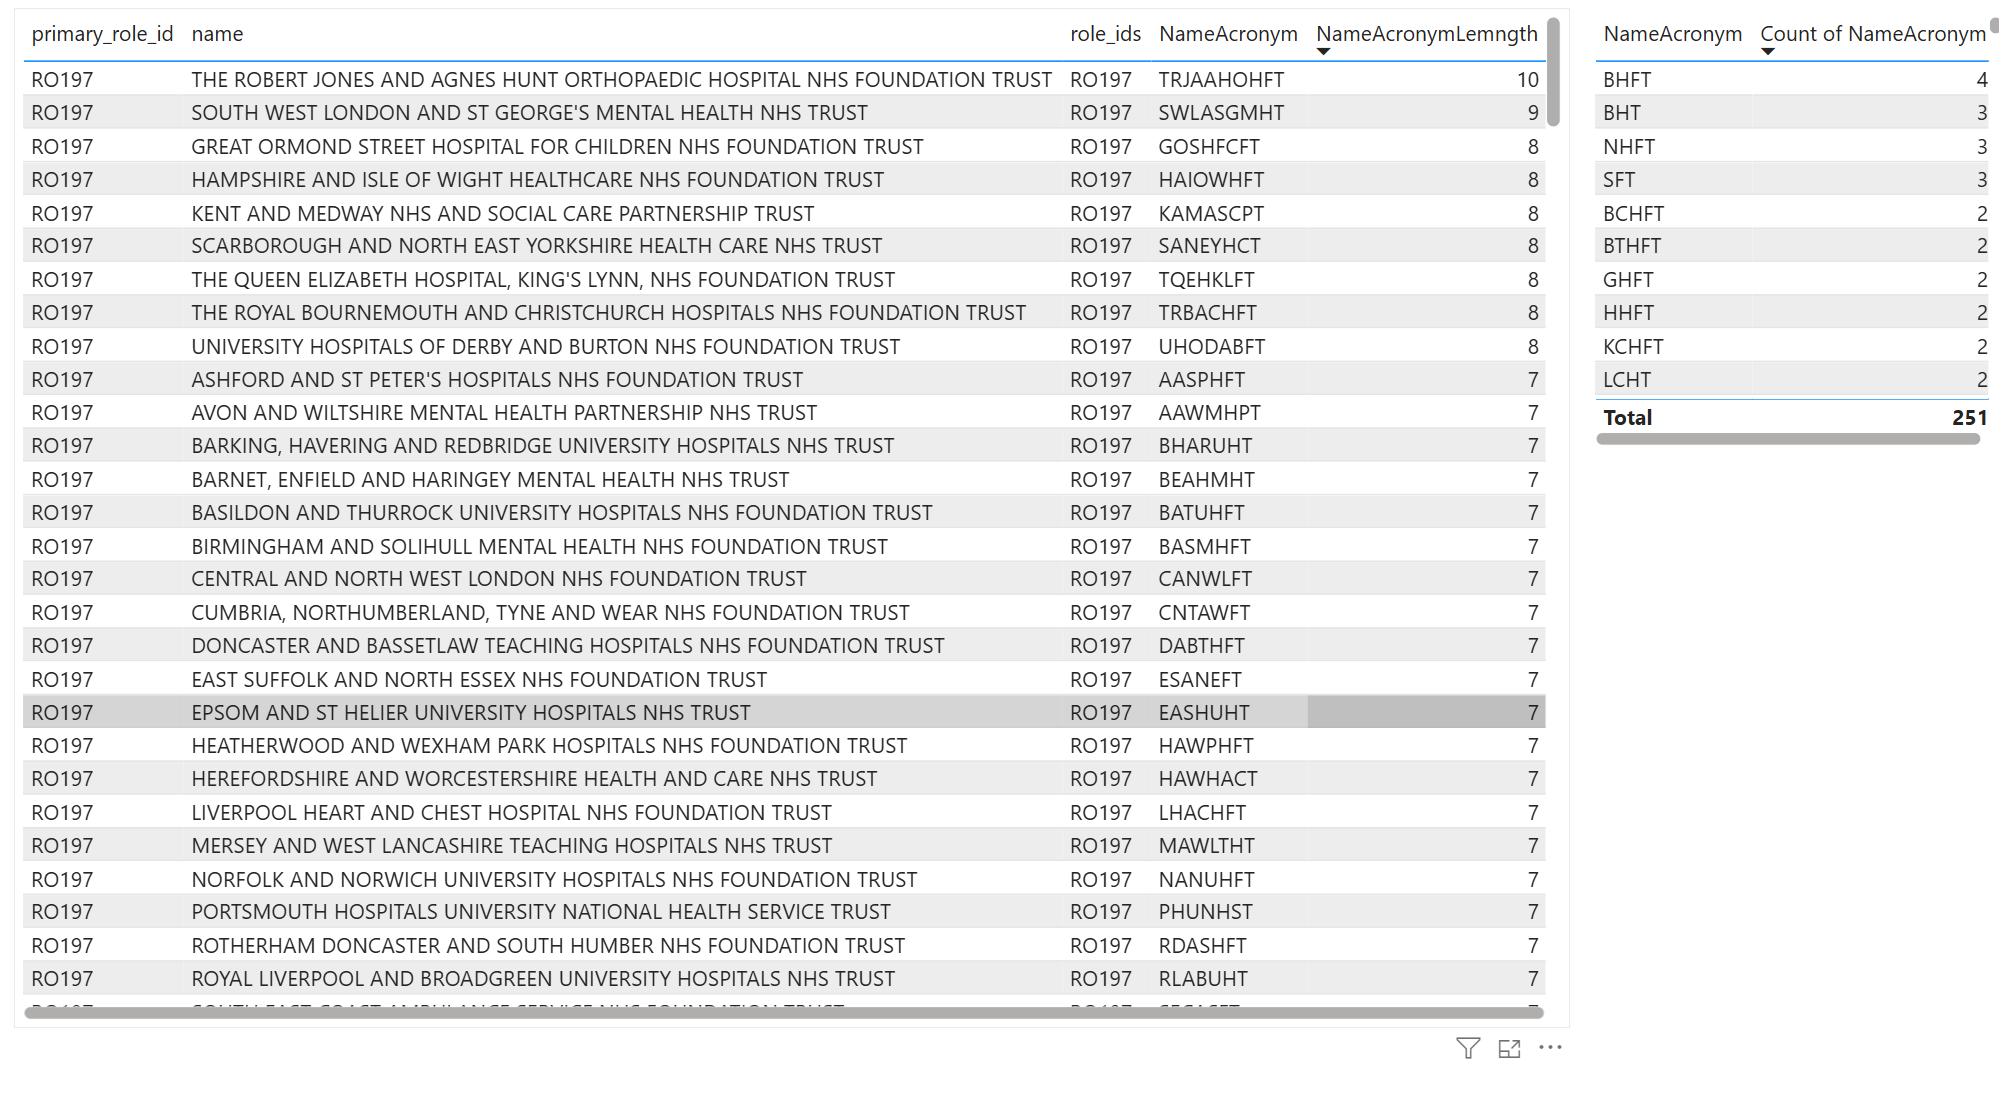Click the Count of NameAcronym sort arrow
The width and height of the screenshot is (1999, 1120).
pyautogui.click(x=1767, y=52)
